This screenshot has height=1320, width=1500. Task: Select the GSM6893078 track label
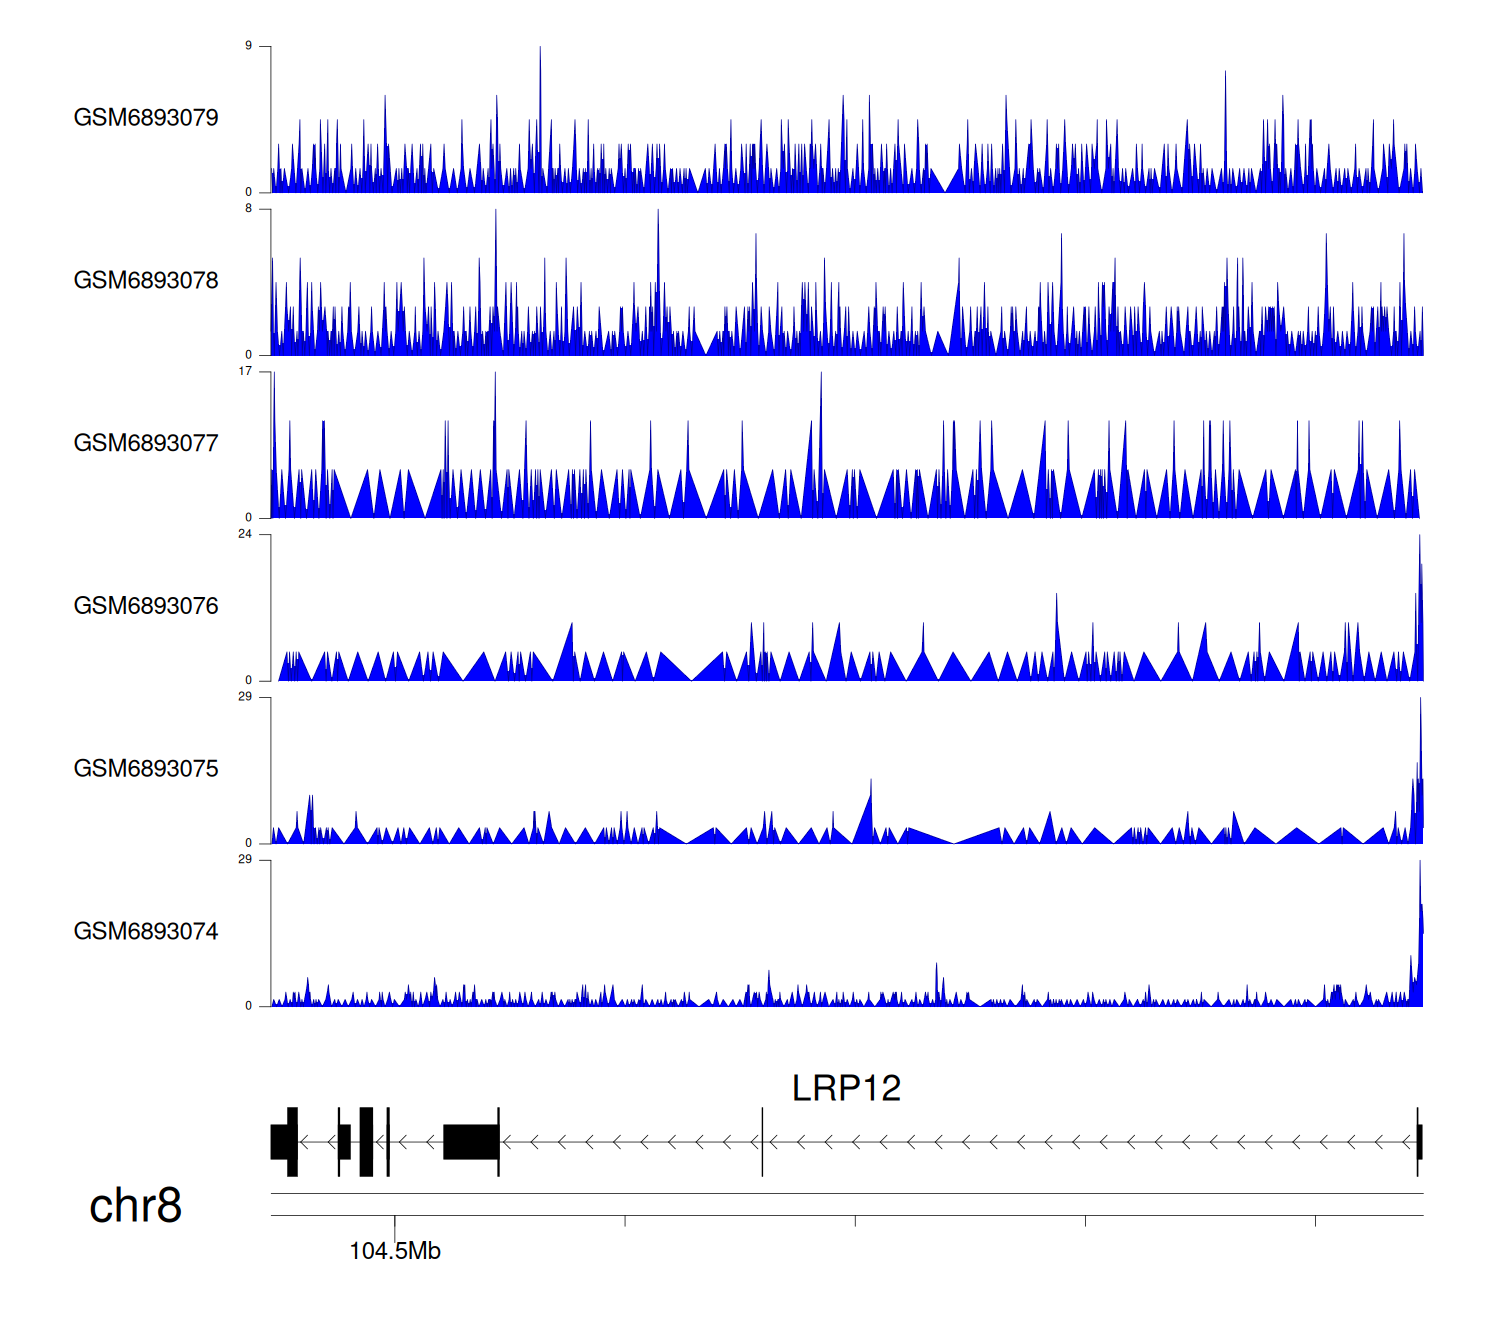(x=146, y=281)
